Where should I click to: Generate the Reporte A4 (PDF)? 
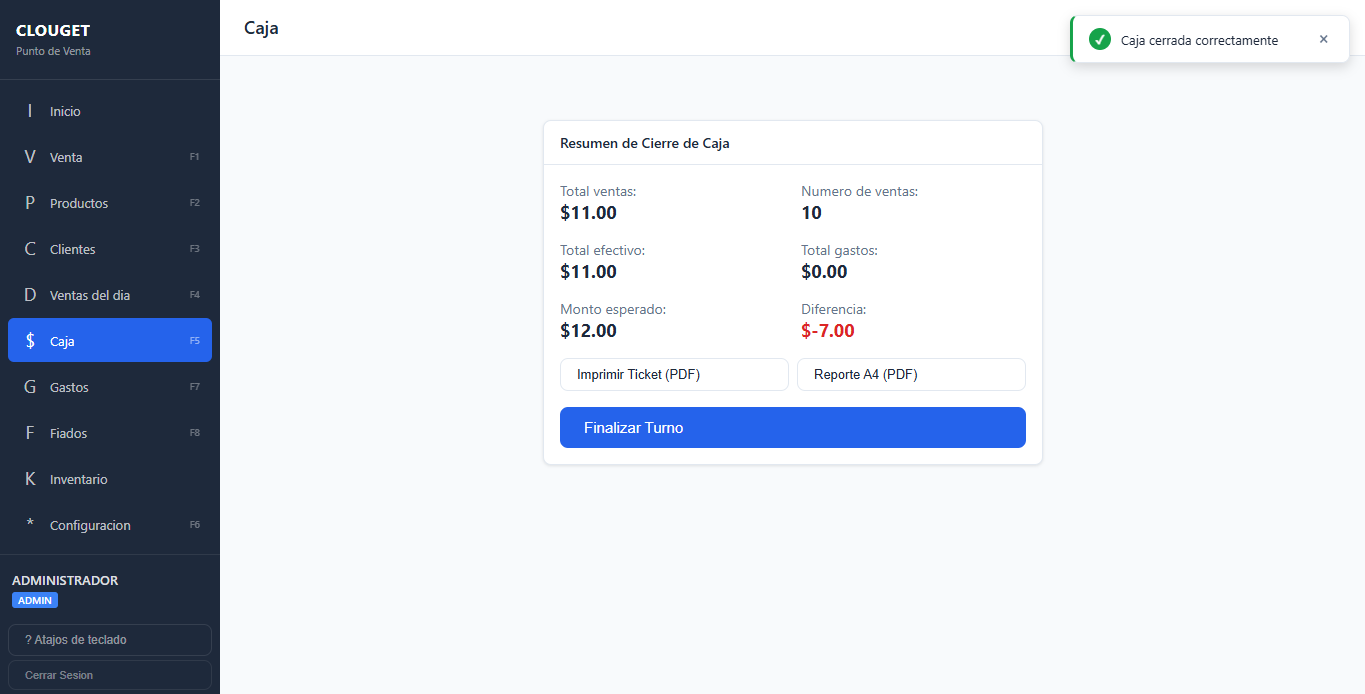pyautogui.click(x=911, y=374)
